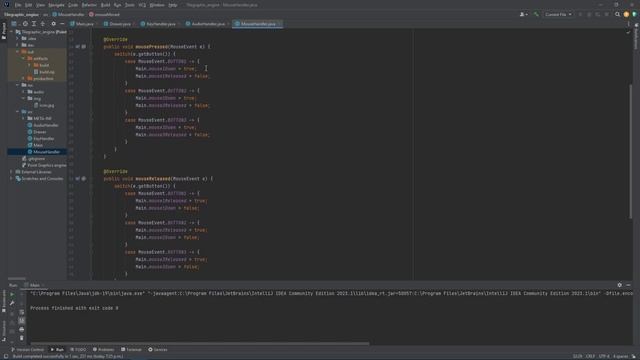Image resolution: width=640 pixels, height=360 pixels.
Task: Open the Version Control tool window
Action: click(x=27, y=350)
